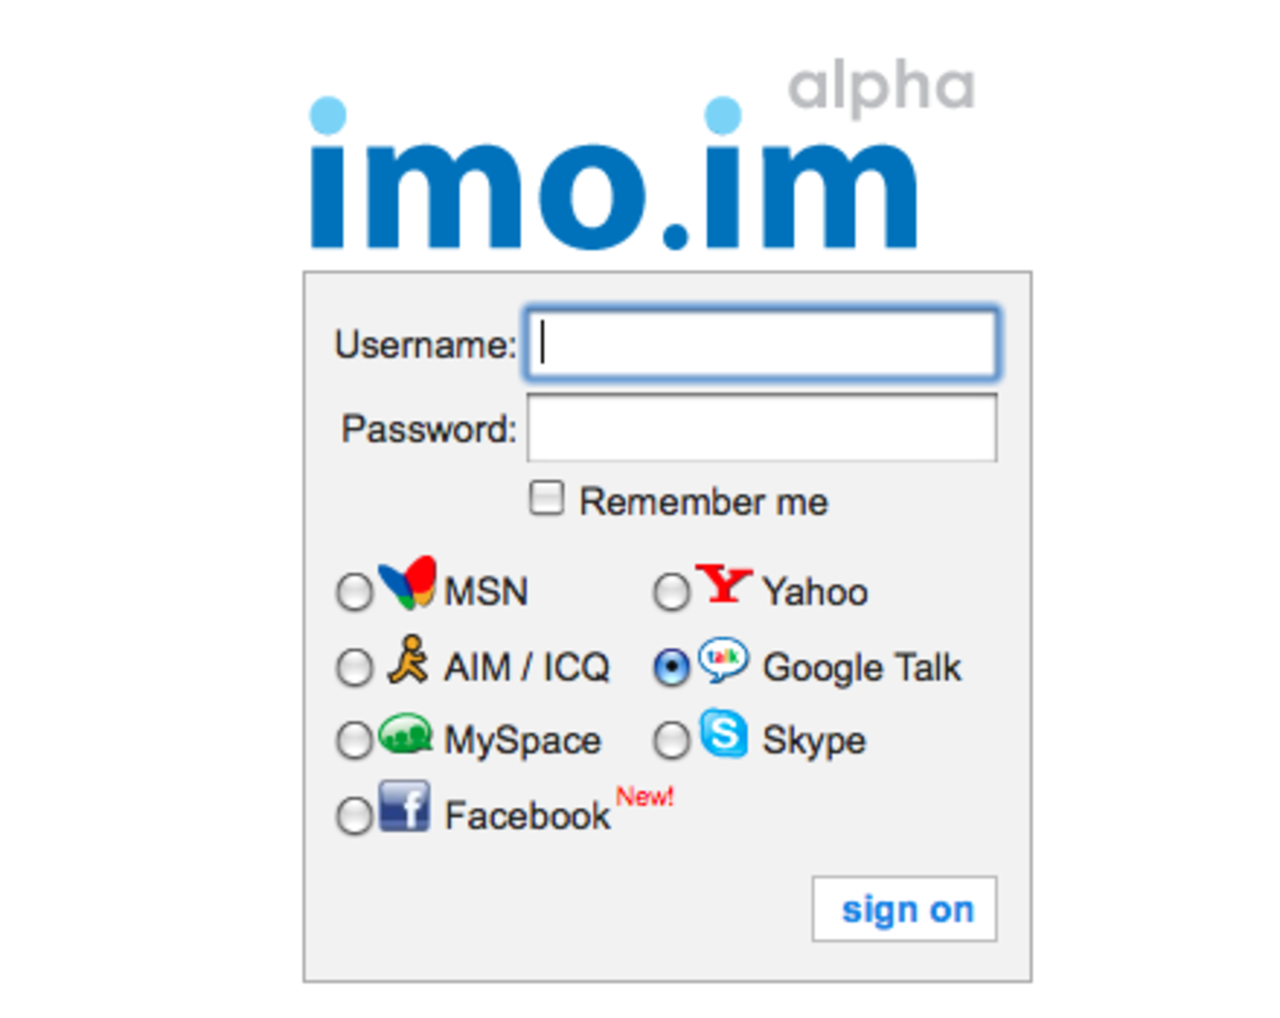Screen dimensions: 1280x1018
Task: Select the MSN radio button
Action: tap(354, 592)
